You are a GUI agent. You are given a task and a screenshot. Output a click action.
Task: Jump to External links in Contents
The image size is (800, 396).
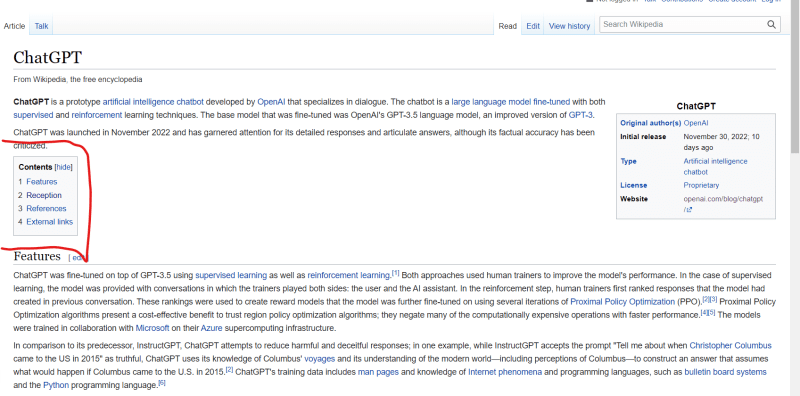click(49, 221)
